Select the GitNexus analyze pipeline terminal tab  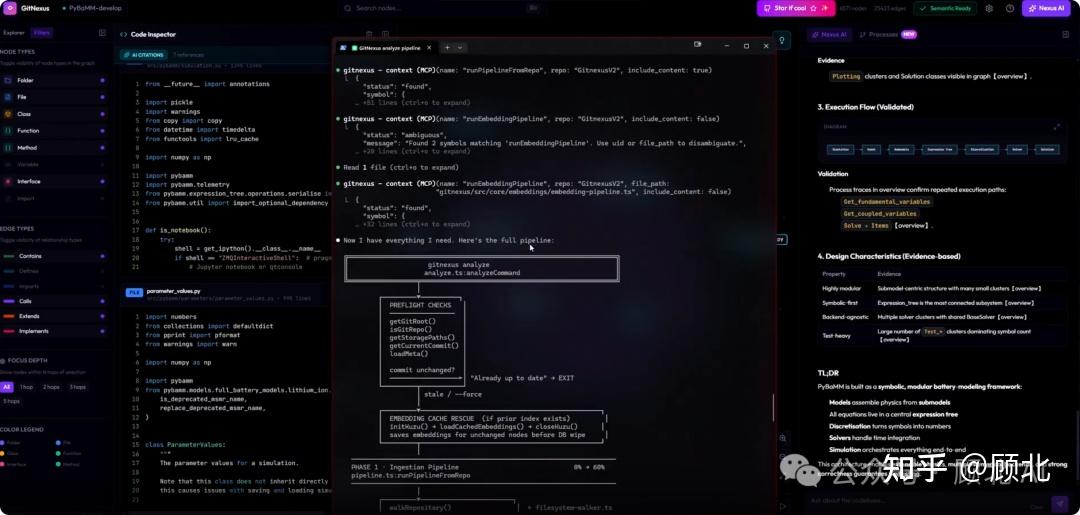pos(387,48)
